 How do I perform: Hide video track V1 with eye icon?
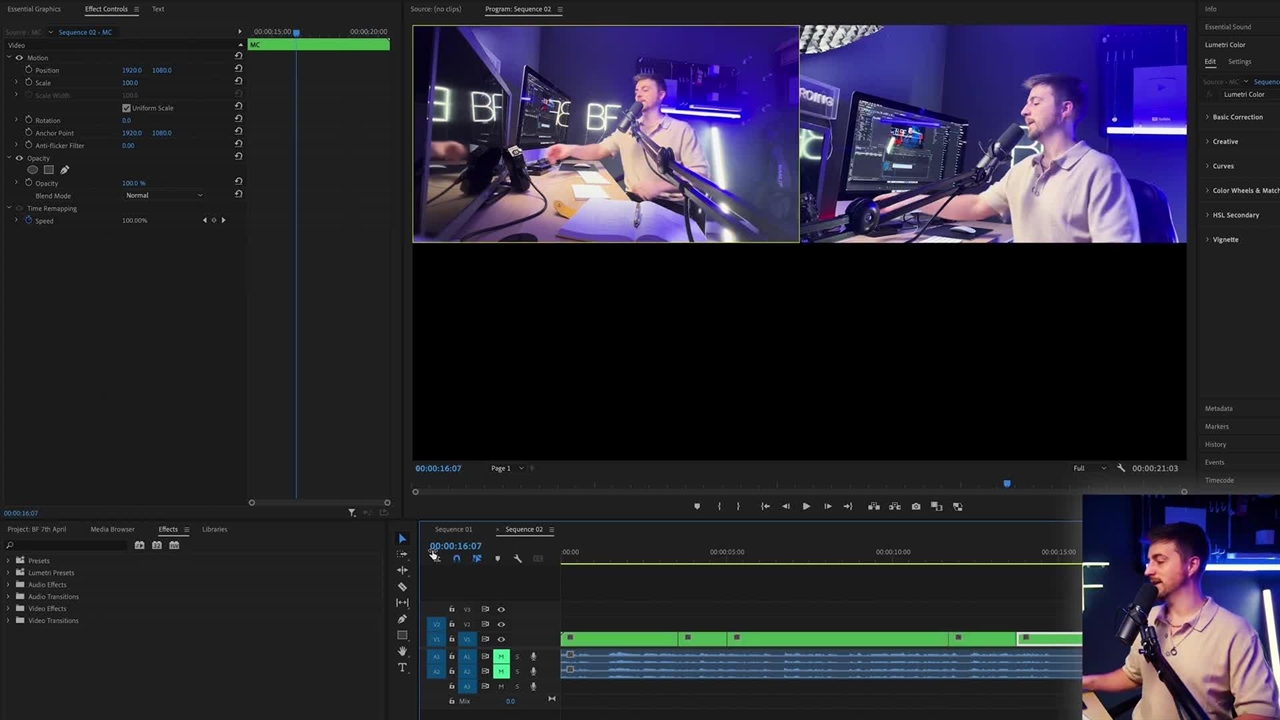point(501,639)
